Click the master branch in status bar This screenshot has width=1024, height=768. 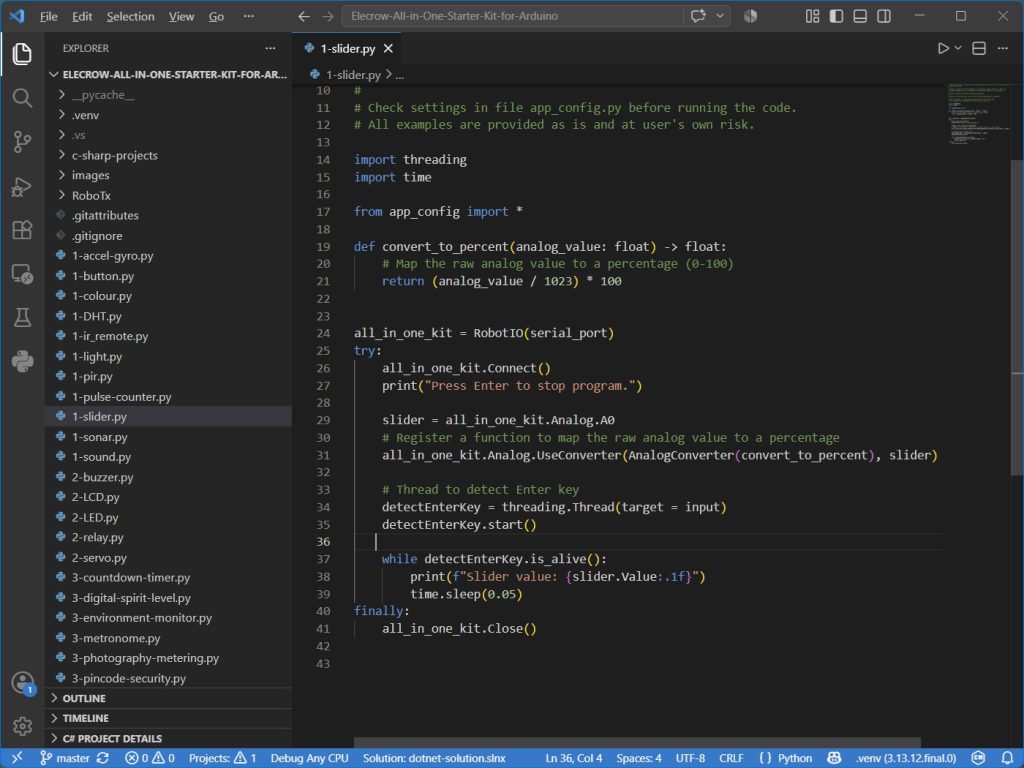tap(65, 758)
